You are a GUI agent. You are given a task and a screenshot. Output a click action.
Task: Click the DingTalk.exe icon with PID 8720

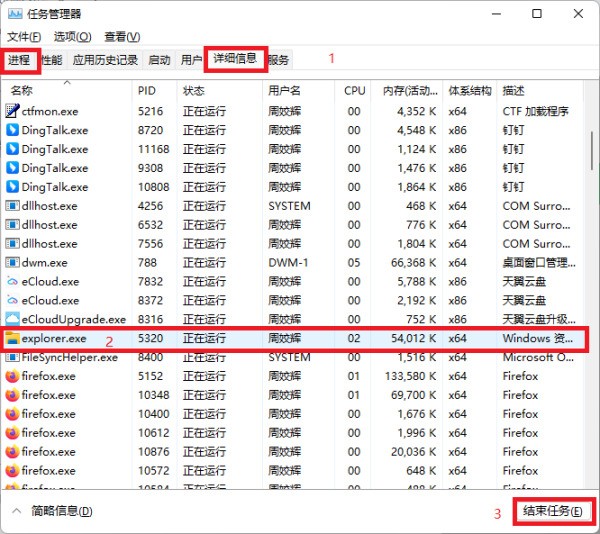[12, 131]
